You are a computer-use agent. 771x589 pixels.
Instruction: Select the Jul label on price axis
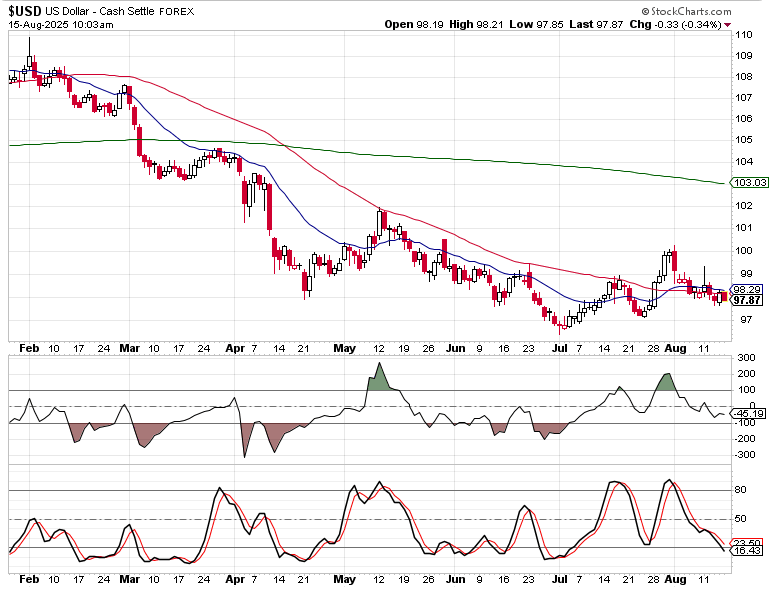(560, 348)
